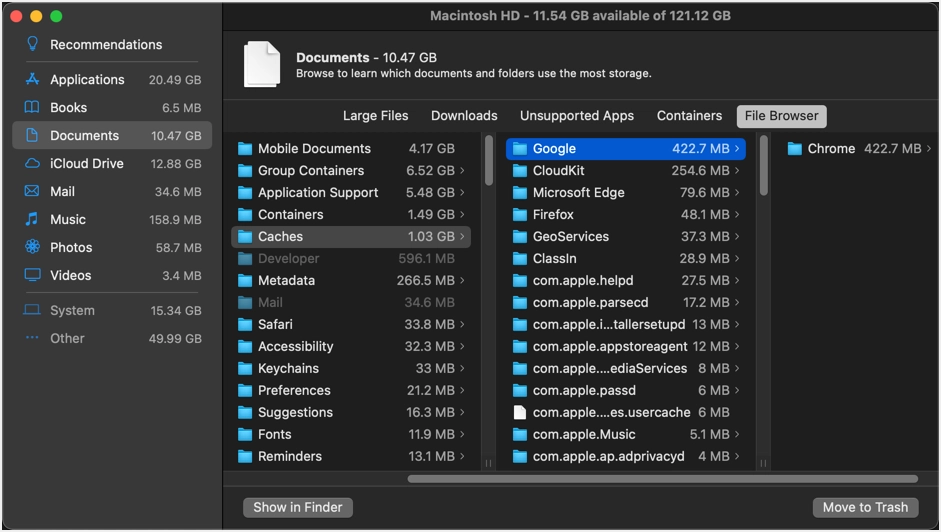Click the second column vertical scrollbar
This screenshot has width=941, height=532.
(x=763, y=166)
